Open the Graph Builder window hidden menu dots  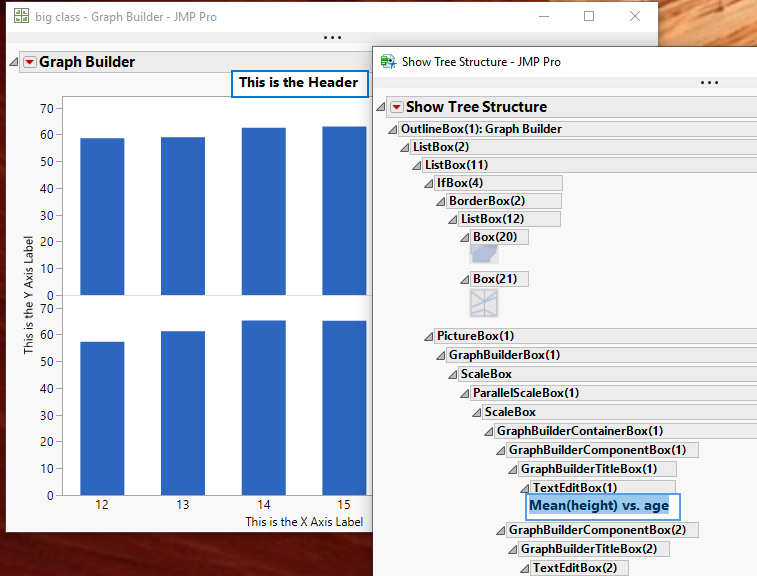pyautogui.click(x=332, y=38)
